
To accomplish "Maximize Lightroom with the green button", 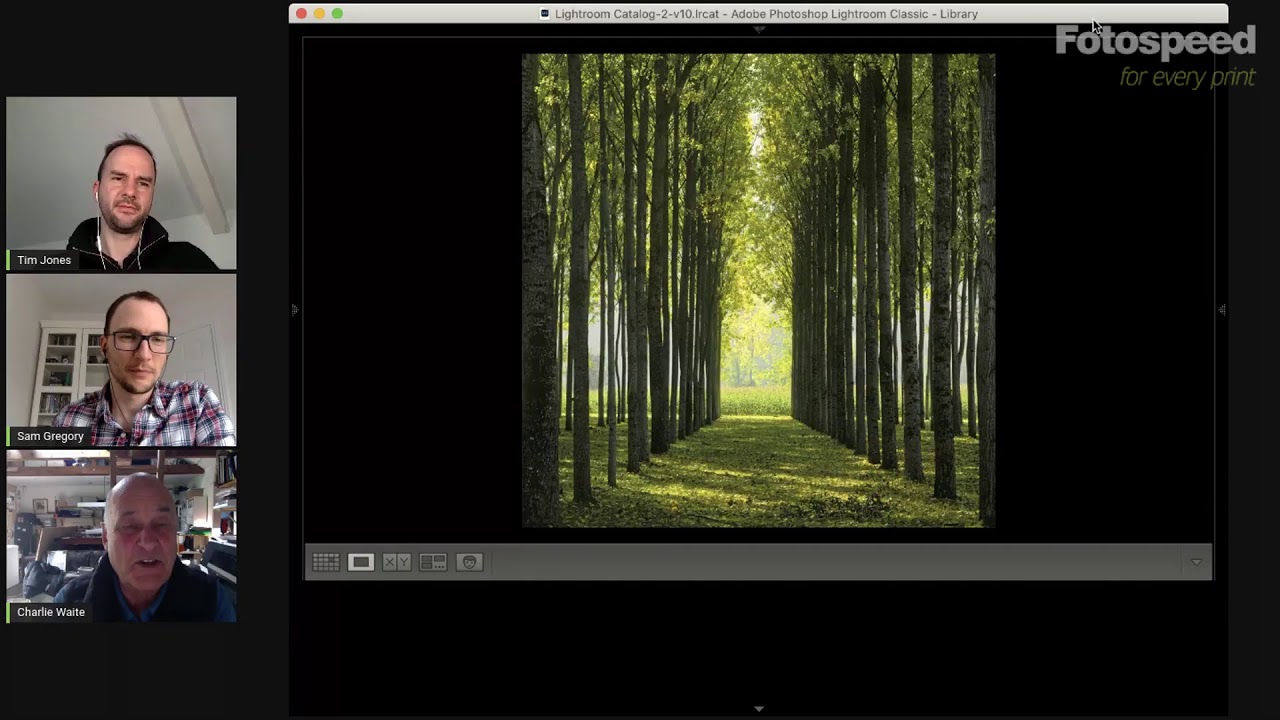I will pyautogui.click(x=337, y=14).
